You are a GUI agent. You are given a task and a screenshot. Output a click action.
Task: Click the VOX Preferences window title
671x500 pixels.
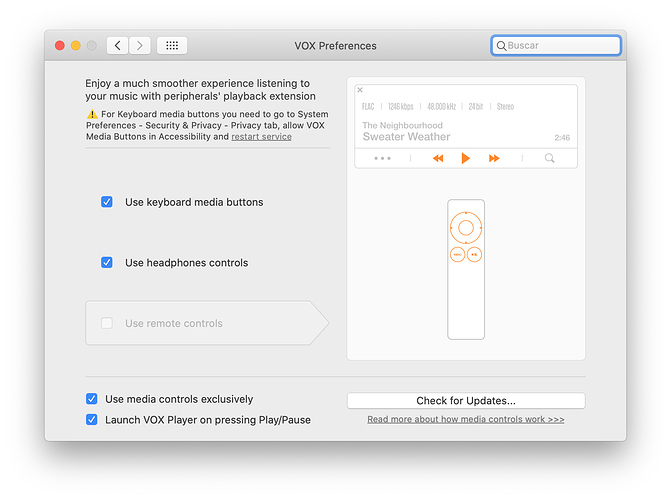point(335,46)
